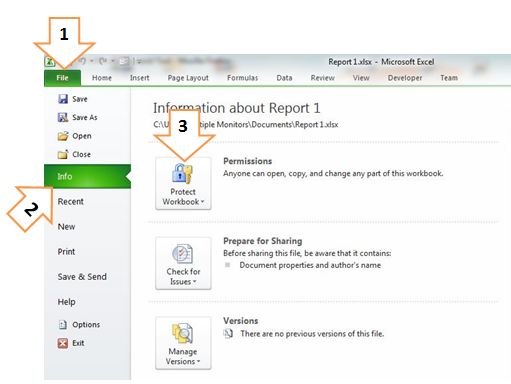Click the Open folder icon
This screenshot has height=384, width=511.
(x=63, y=136)
